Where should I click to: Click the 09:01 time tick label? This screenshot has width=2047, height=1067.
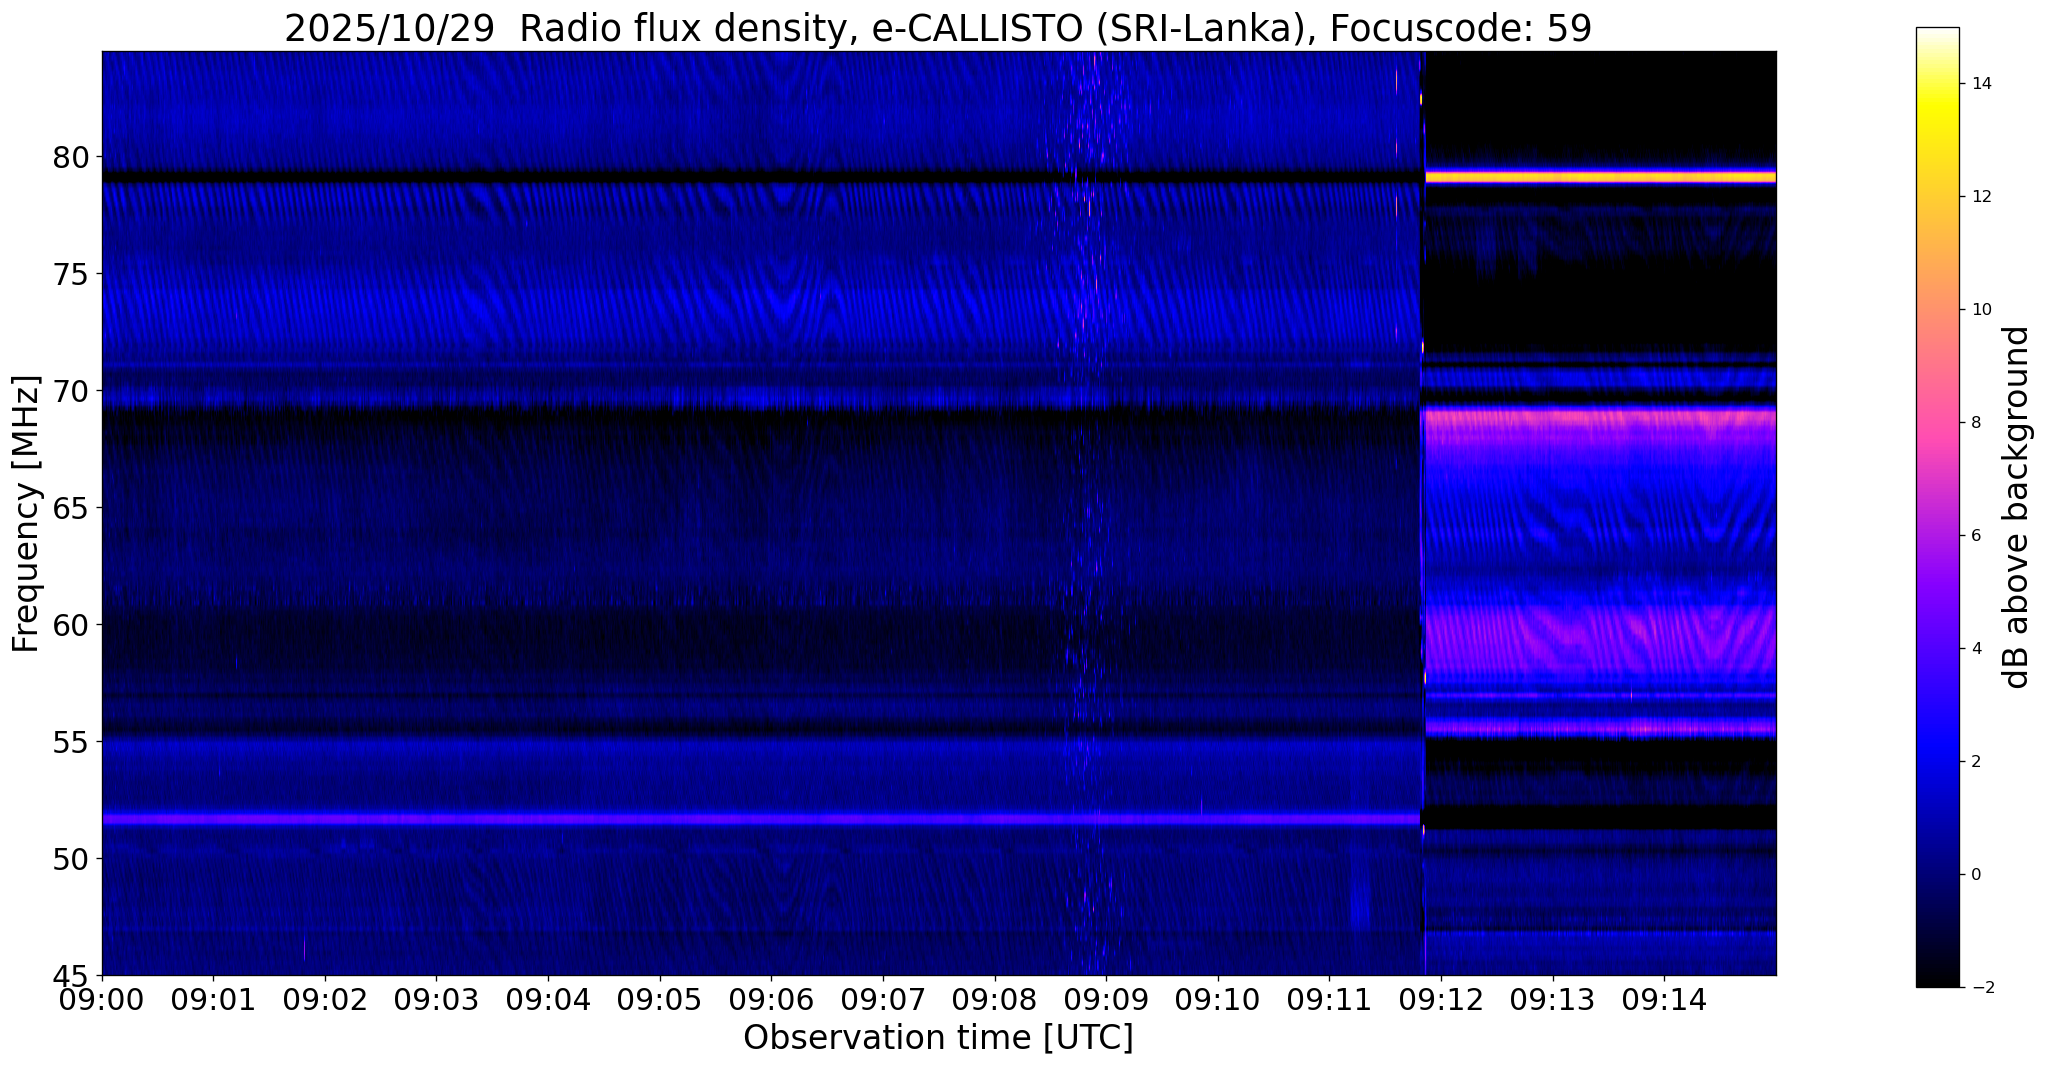pyautogui.click(x=214, y=999)
